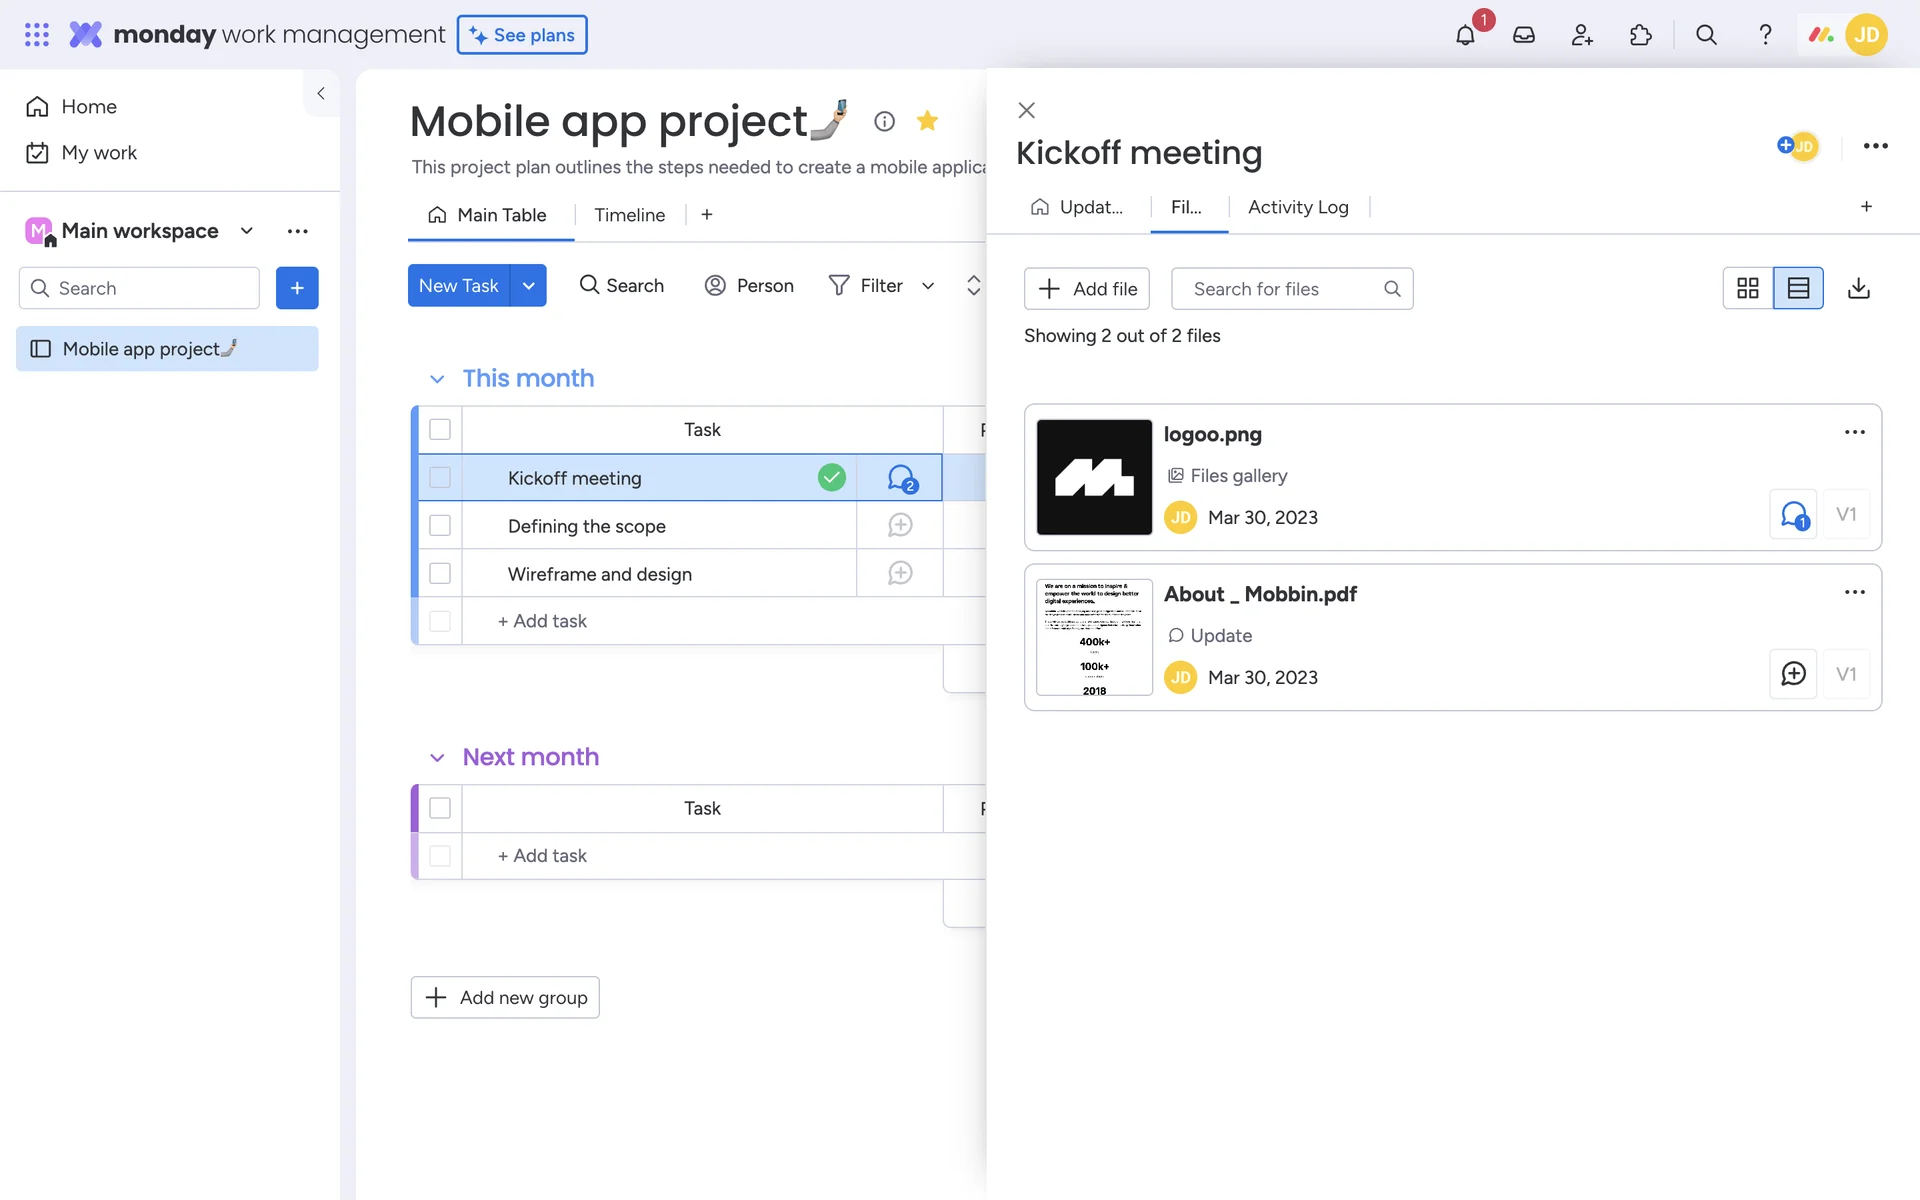Open the apps puzzle-piece icon
The image size is (1920, 1200).
click(1641, 35)
